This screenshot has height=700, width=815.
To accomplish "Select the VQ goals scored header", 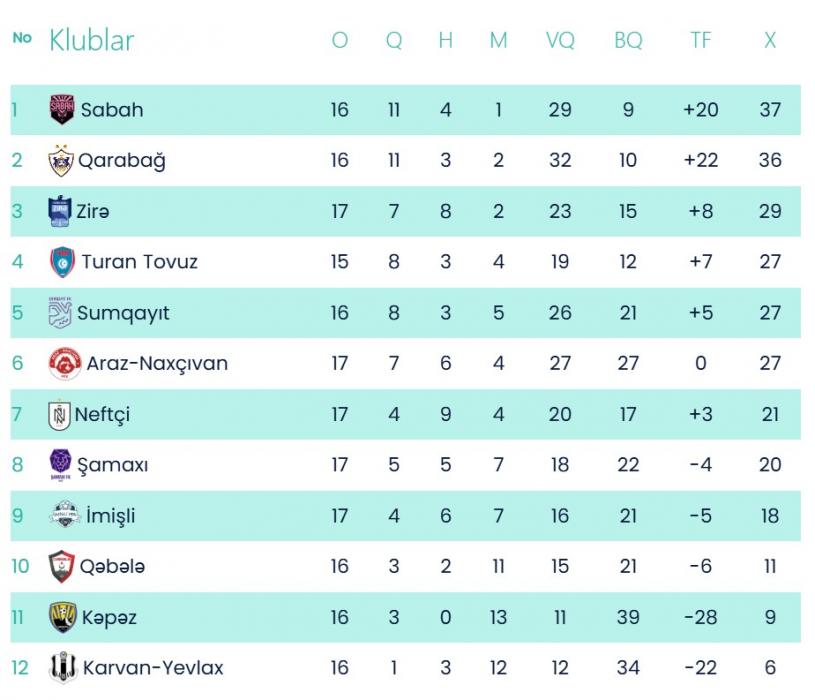I will coord(560,41).
